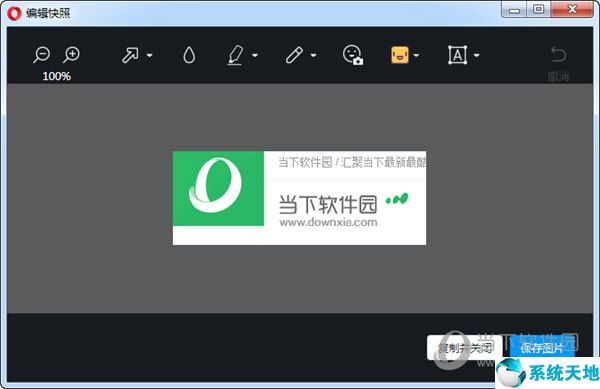Open the pencil tool options dropdown

click(x=313, y=55)
